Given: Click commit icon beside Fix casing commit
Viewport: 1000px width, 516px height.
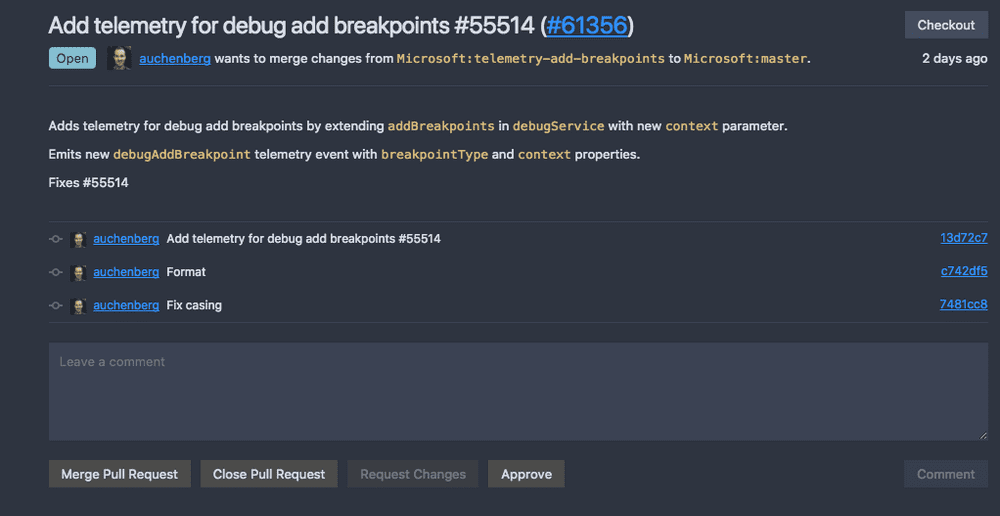Looking at the screenshot, I should click(56, 305).
